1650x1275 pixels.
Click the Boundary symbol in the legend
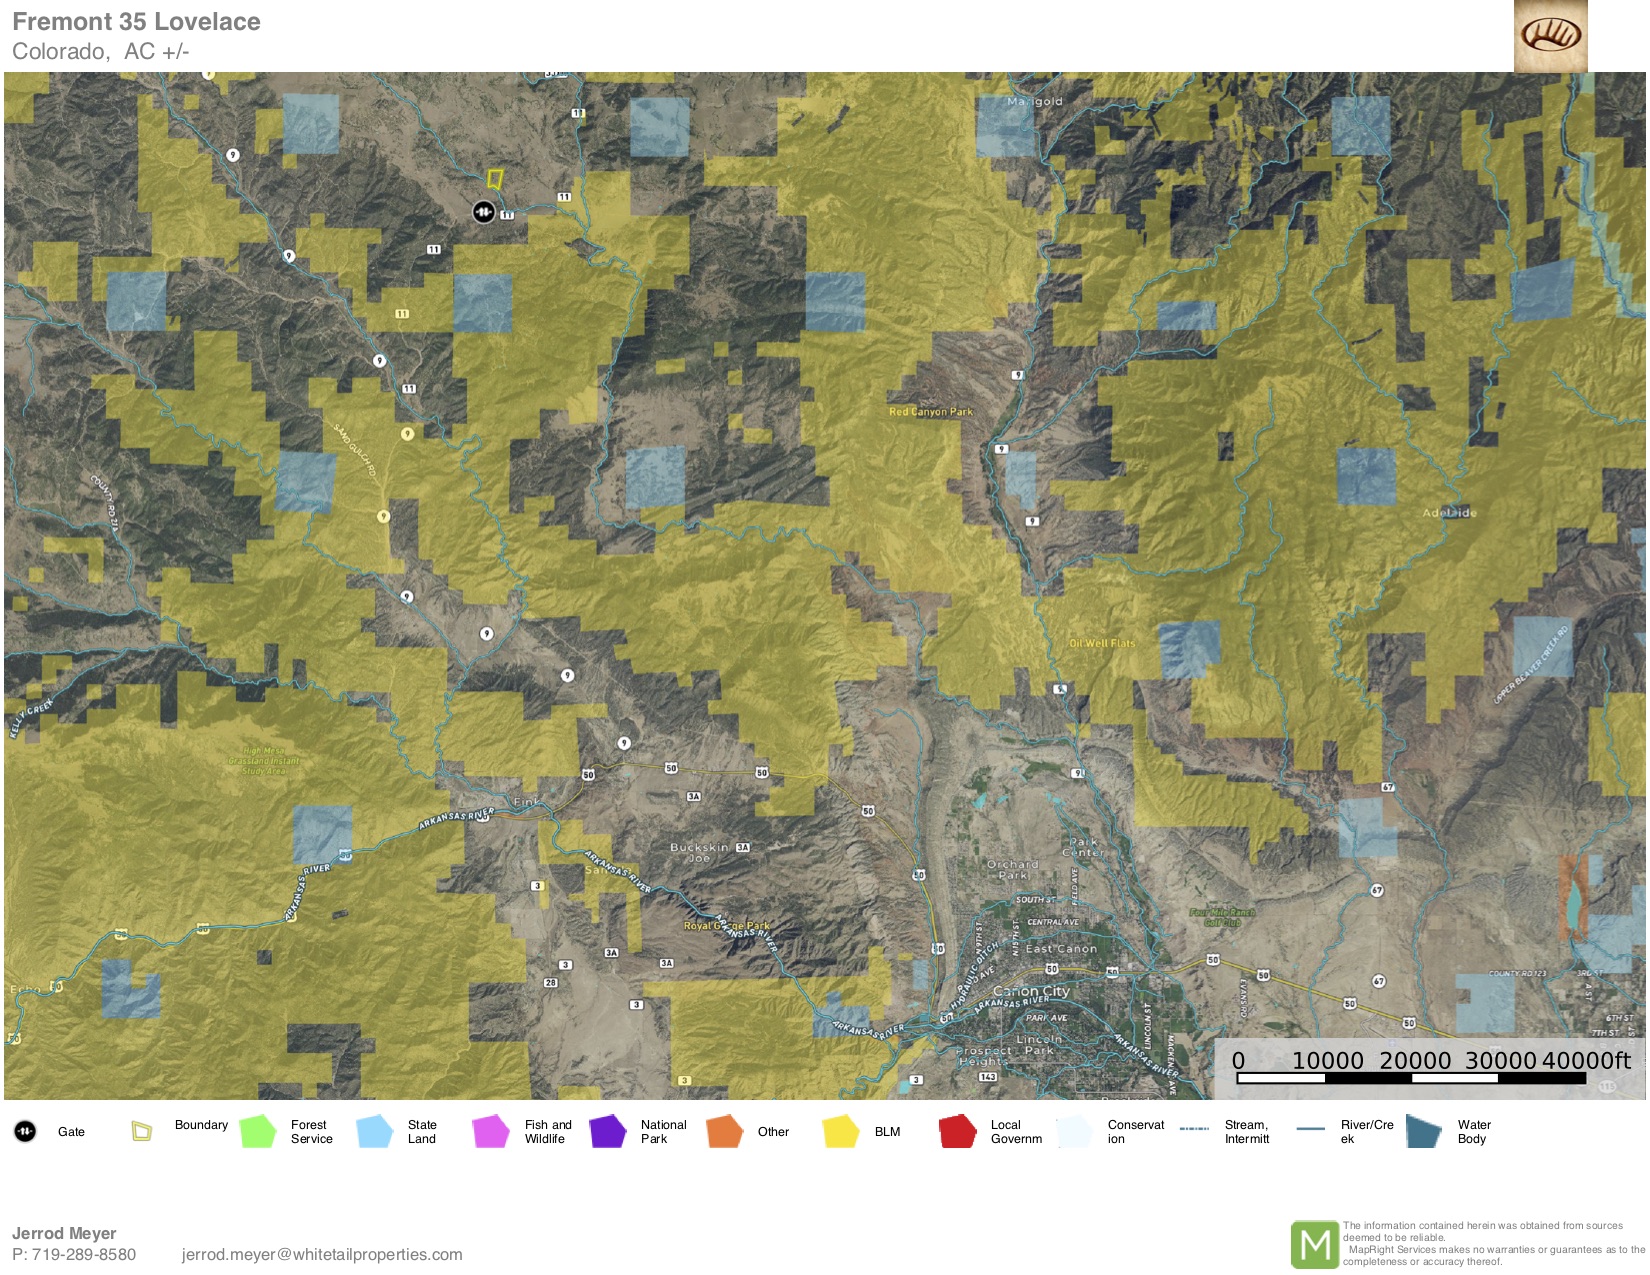[142, 1131]
